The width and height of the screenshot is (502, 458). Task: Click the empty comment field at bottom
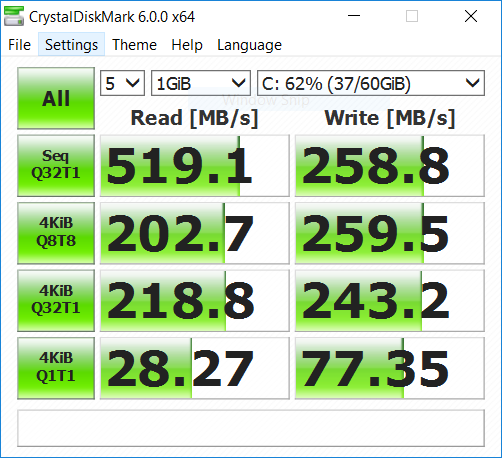251,428
